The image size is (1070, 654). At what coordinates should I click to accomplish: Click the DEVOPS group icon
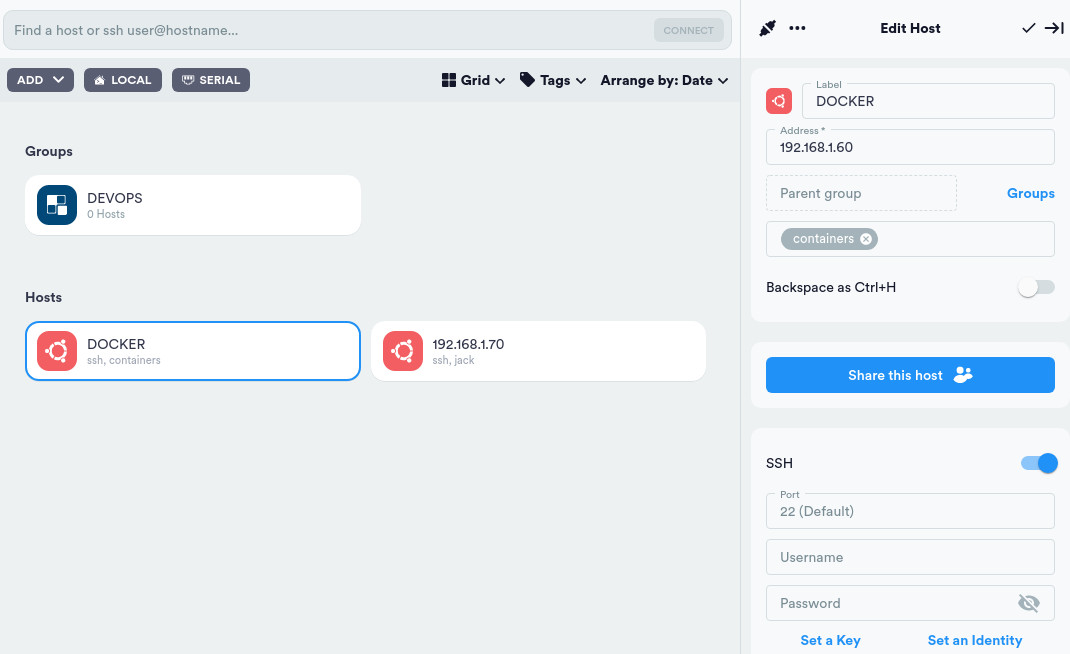57,204
